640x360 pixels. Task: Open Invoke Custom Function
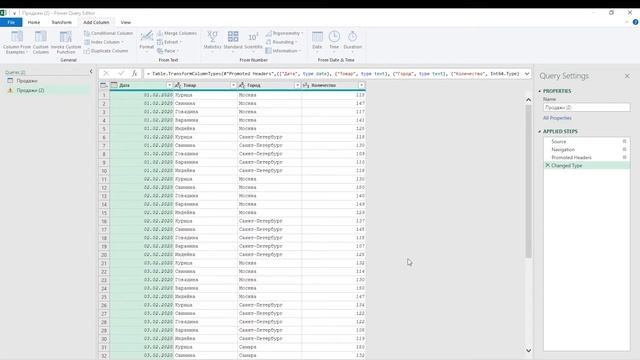[66, 42]
